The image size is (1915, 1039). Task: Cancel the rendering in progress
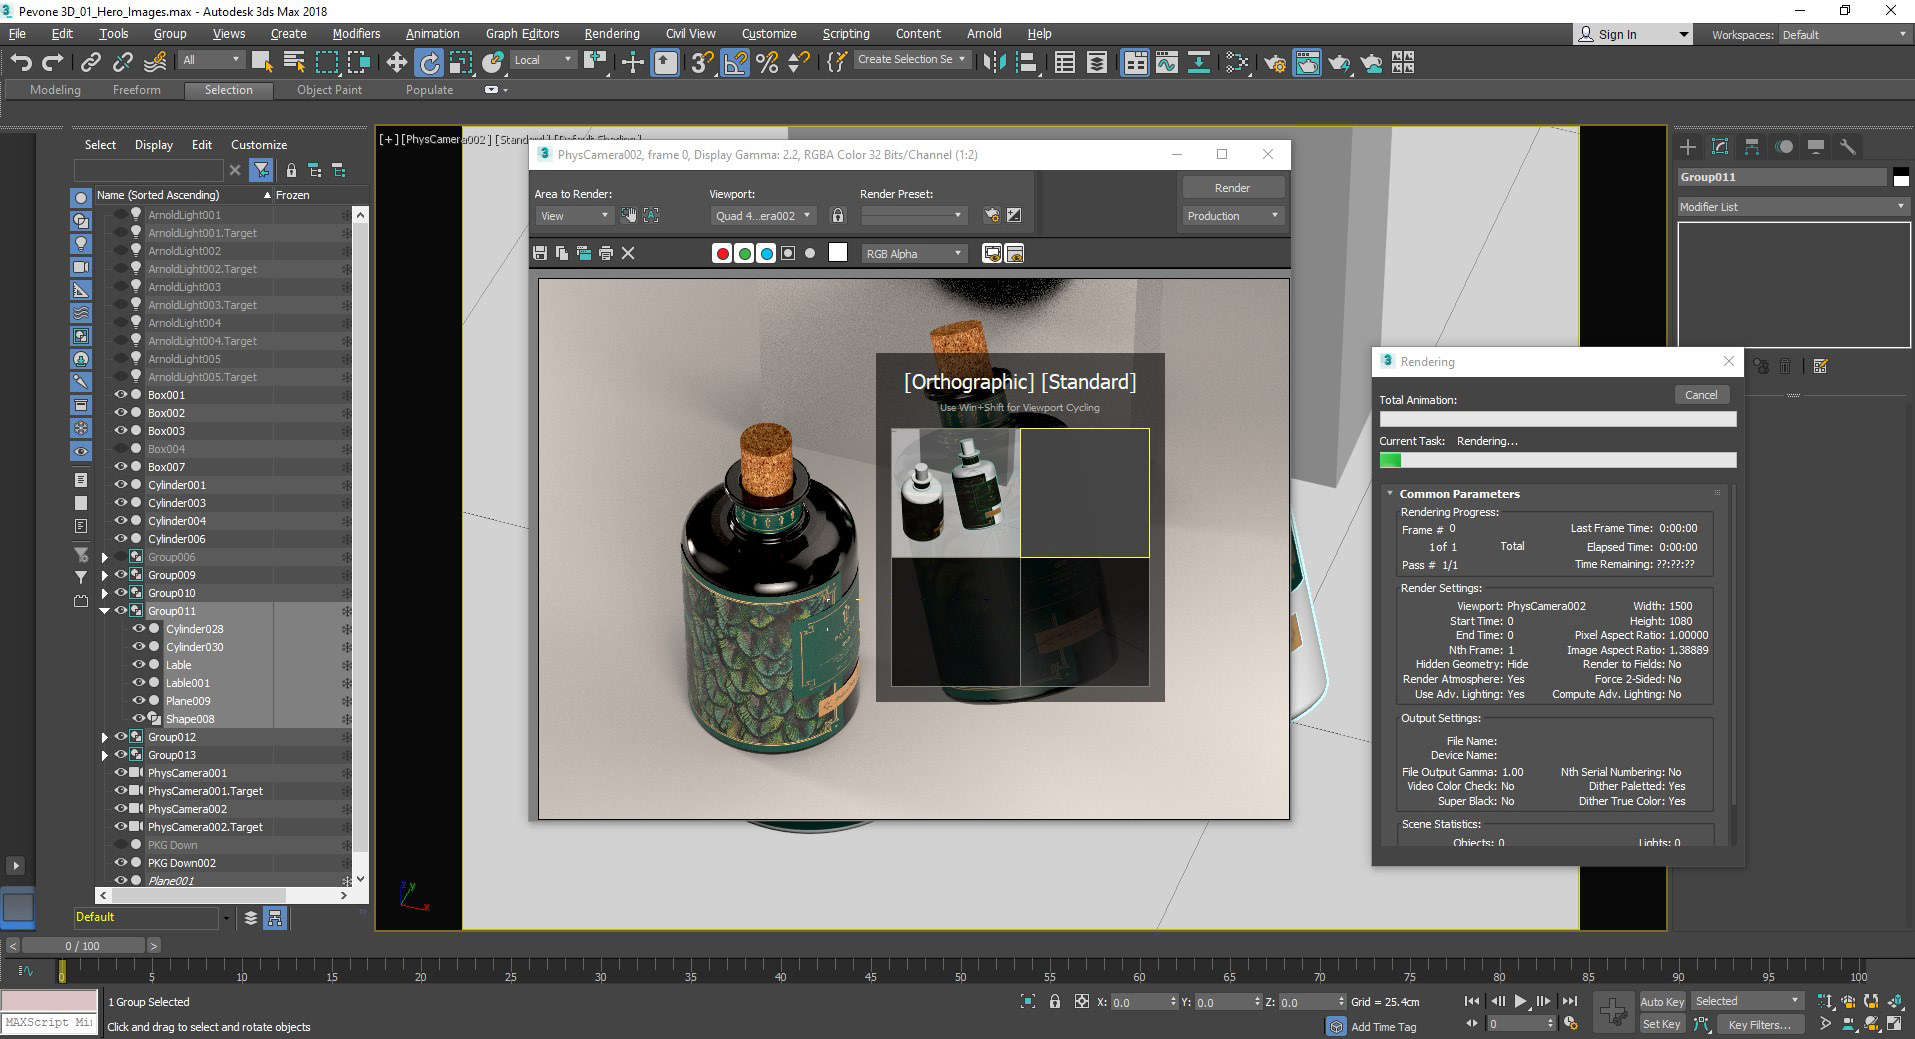1701,395
